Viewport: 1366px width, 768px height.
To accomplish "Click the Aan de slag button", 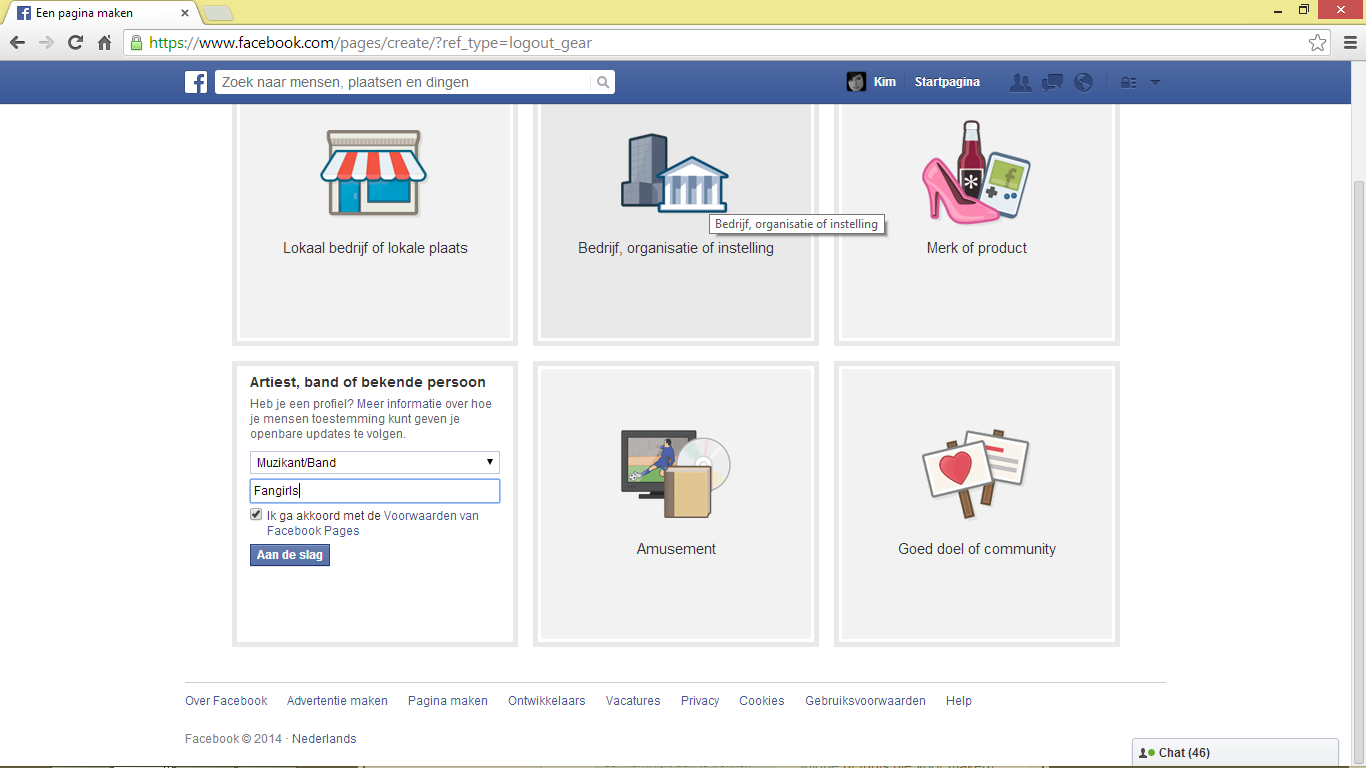I will point(290,555).
